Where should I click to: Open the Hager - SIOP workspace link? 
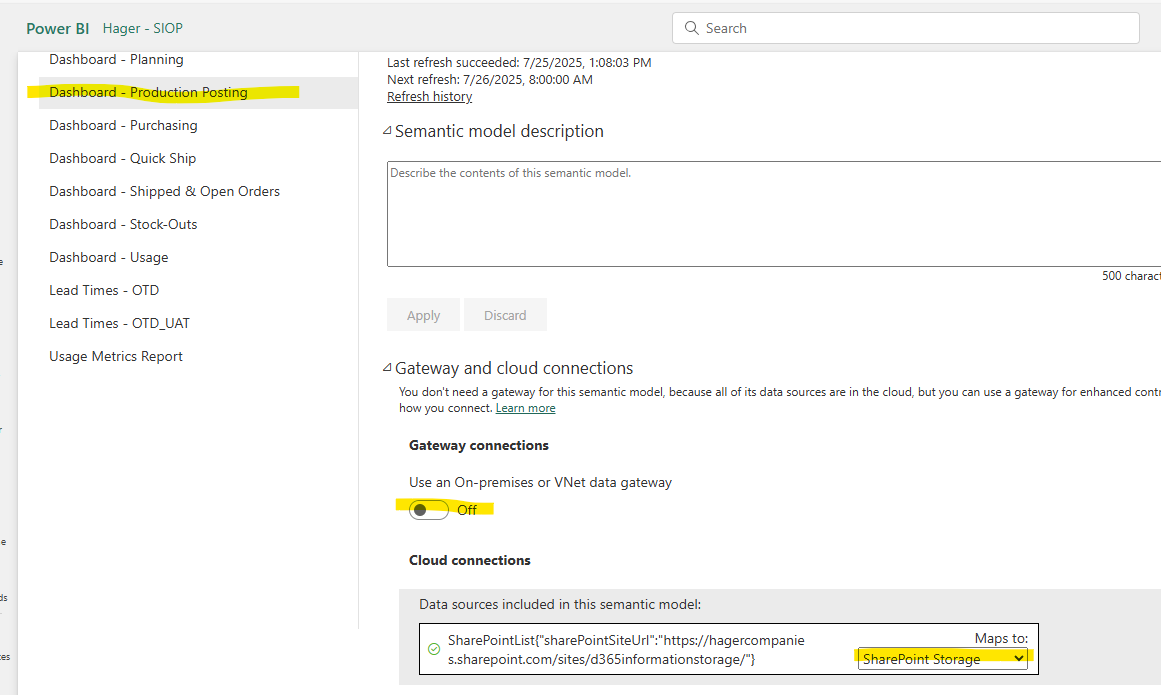(x=143, y=28)
